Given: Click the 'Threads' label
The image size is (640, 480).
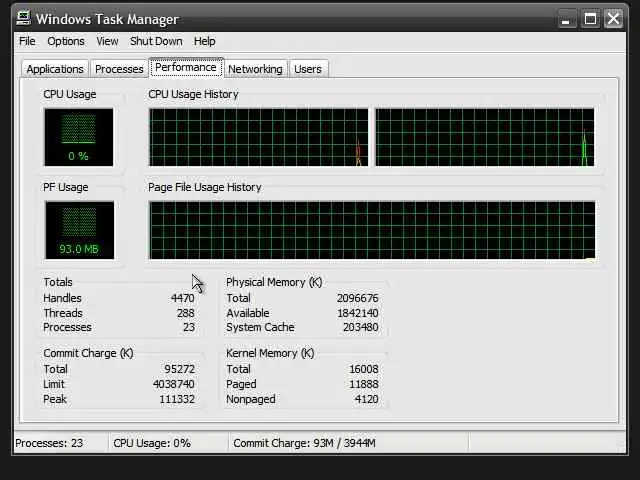Looking at the screenshot, I should click(x=63, y=313).
